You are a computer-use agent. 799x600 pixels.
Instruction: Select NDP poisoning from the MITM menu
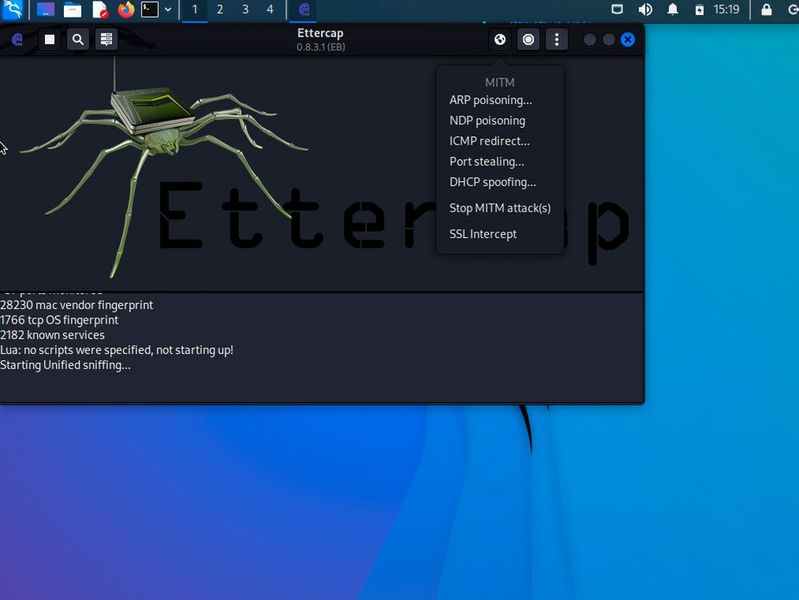click(x=487, y=121)
